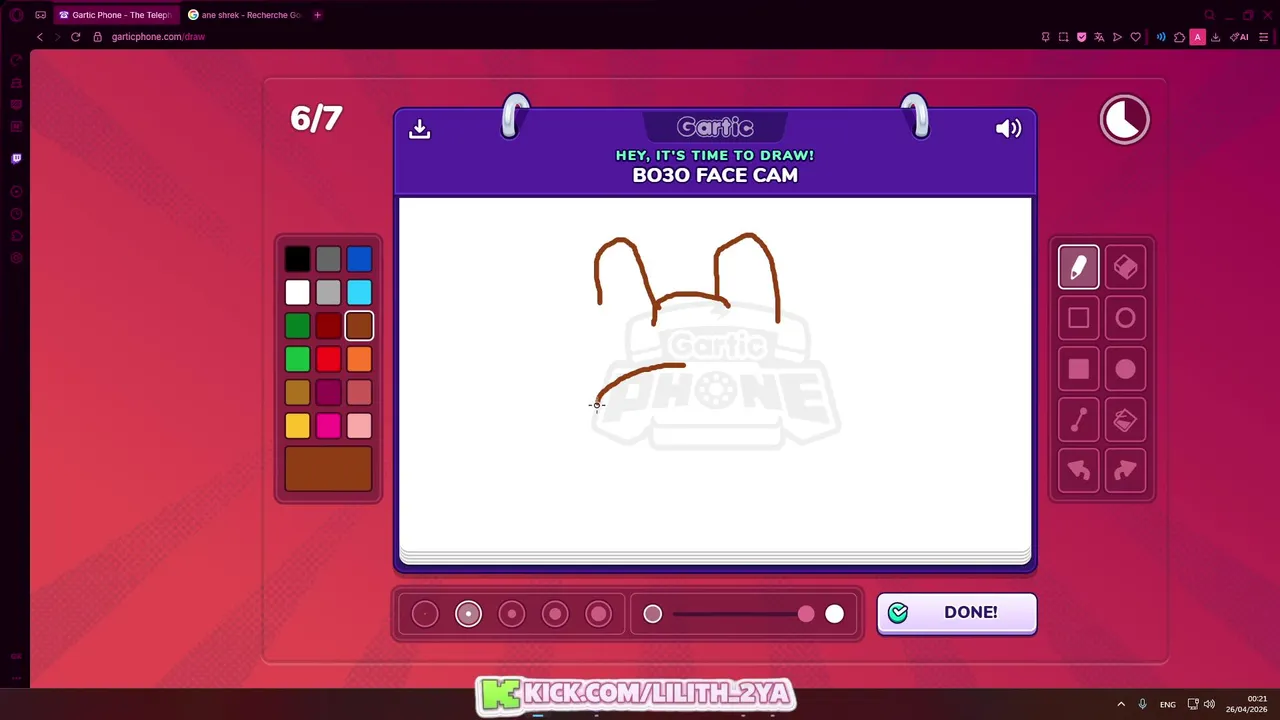1280x720 pixels.
Task: Choose the hot pink color swatch
Action: tap(328, 426)
